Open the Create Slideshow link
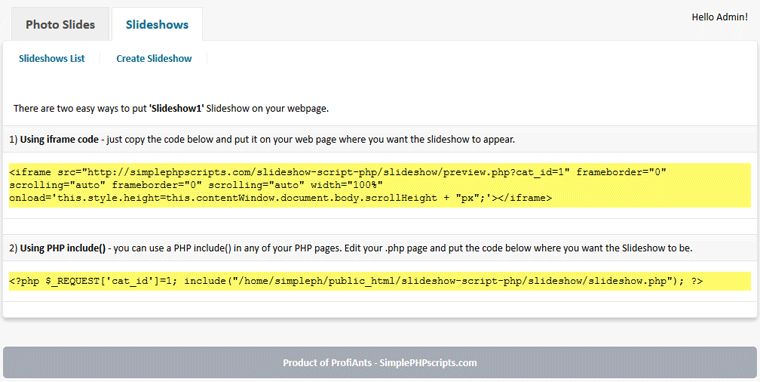Image resolution: width=760 pixels, height=382 pixels. tap(154, 59)
